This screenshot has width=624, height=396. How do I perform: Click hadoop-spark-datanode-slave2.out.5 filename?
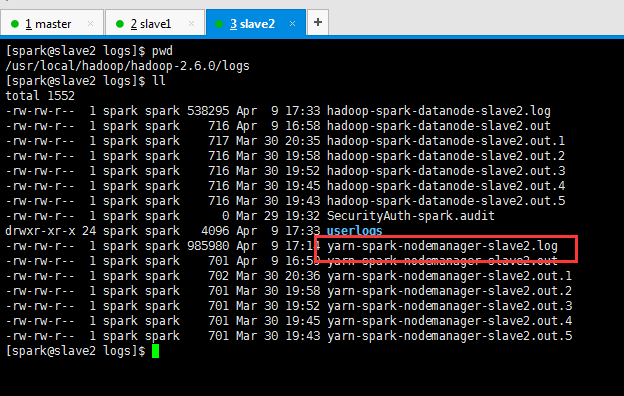(446, 201)
